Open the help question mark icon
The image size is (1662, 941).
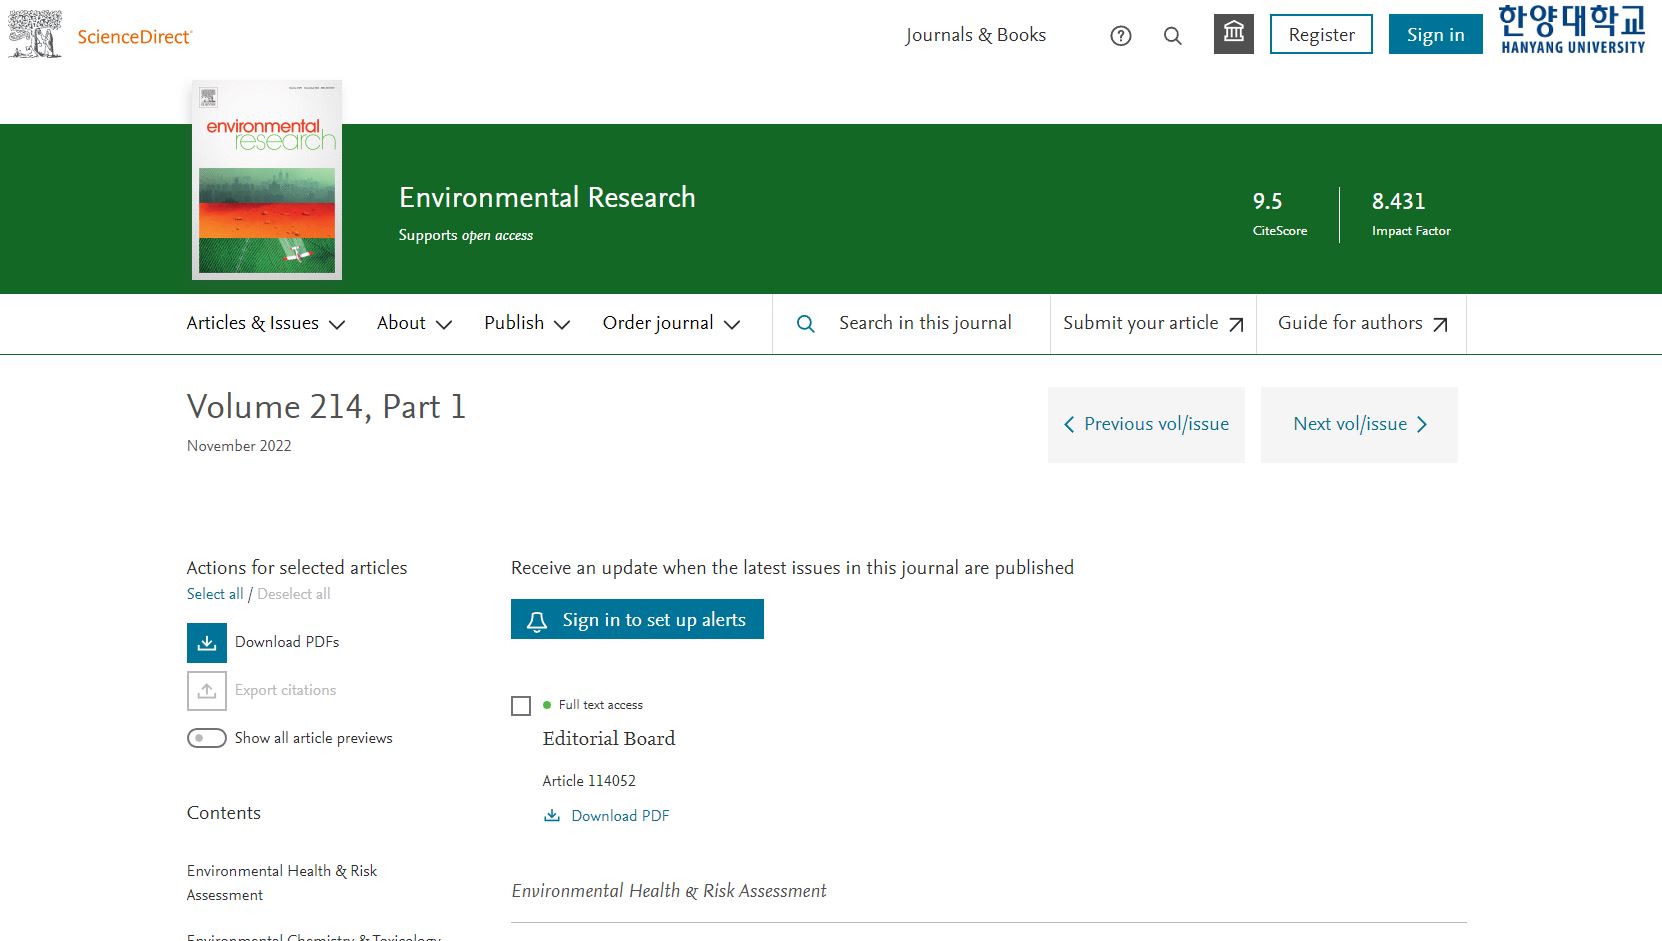(x=1121, y=36)
